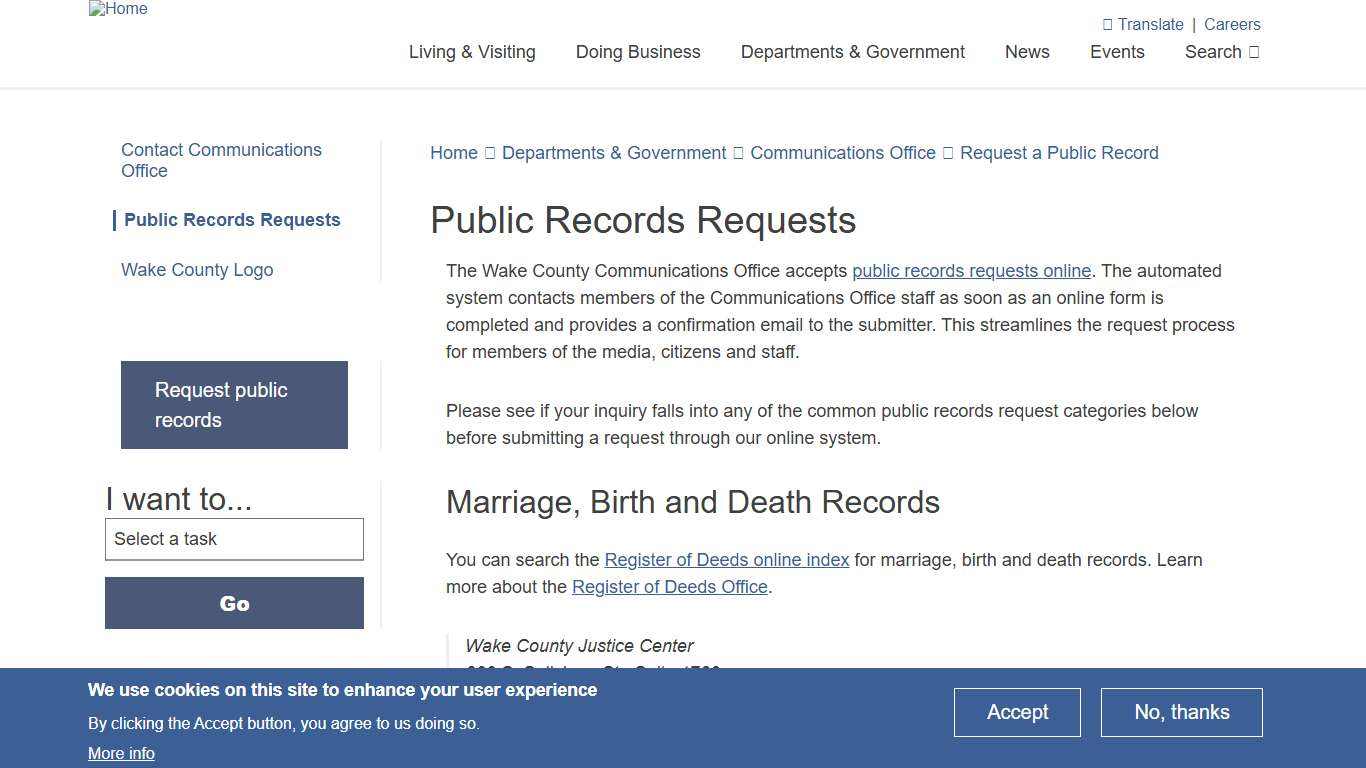This screenshot has width=1366, height=768.
Task: Open the Register of Deeds online index
Action: point(727,560)
